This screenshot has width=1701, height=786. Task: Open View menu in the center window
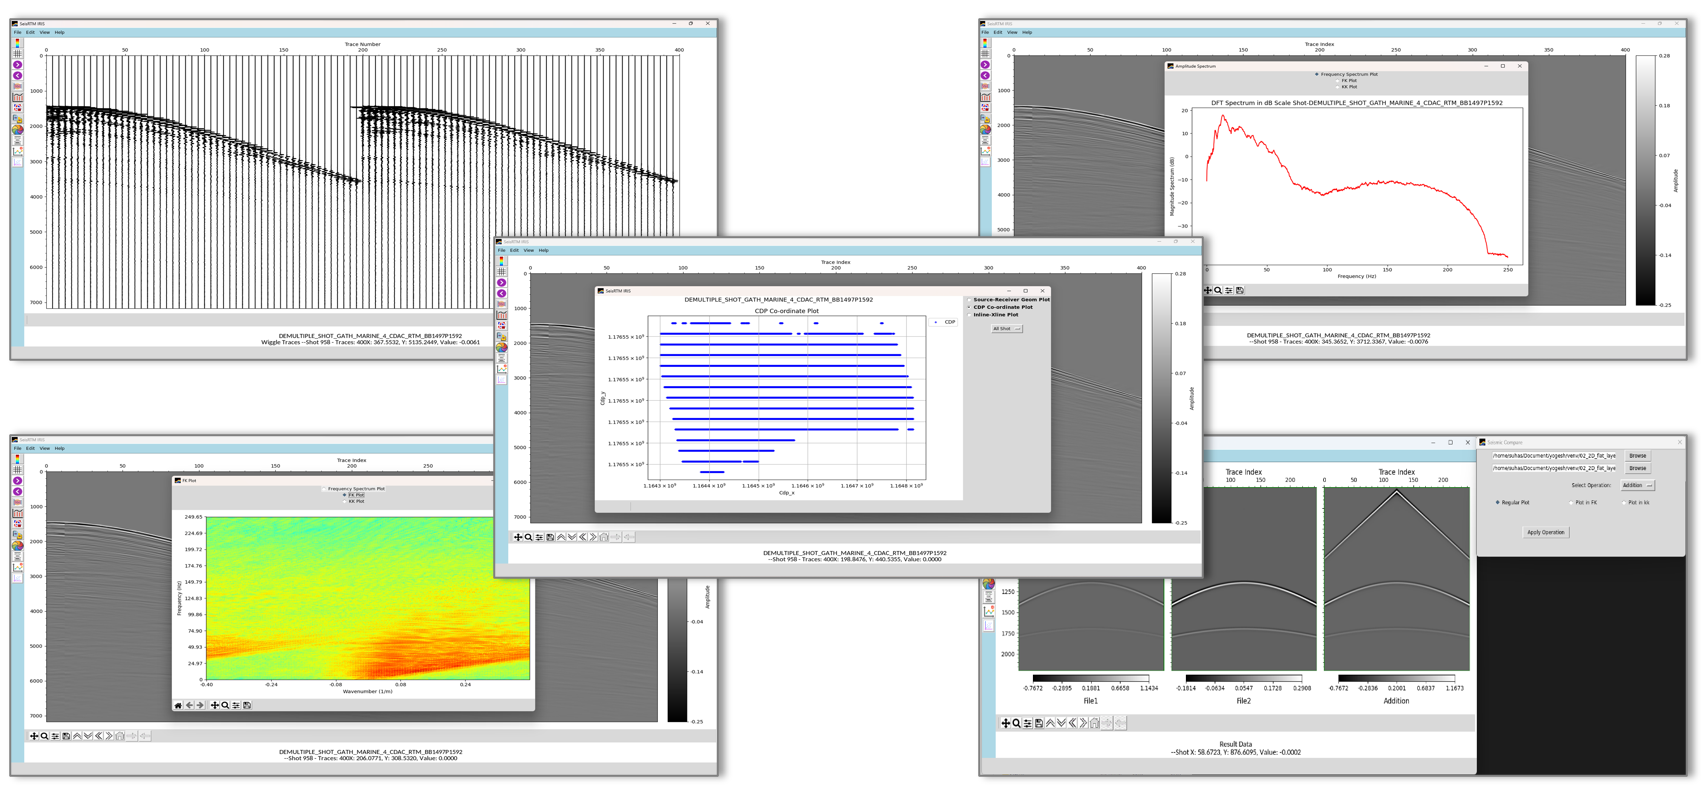528,250
